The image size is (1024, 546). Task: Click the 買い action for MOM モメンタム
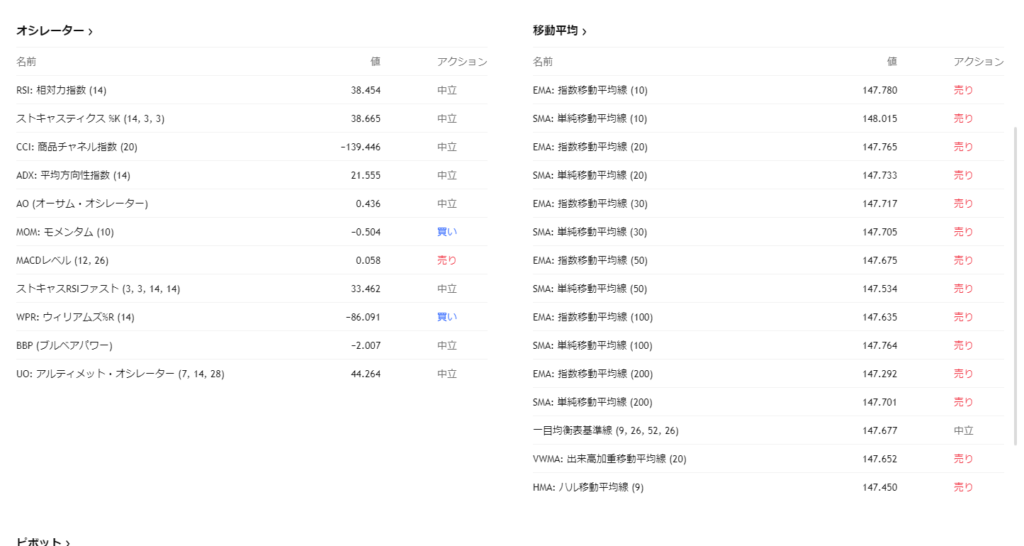click(447, 232)
